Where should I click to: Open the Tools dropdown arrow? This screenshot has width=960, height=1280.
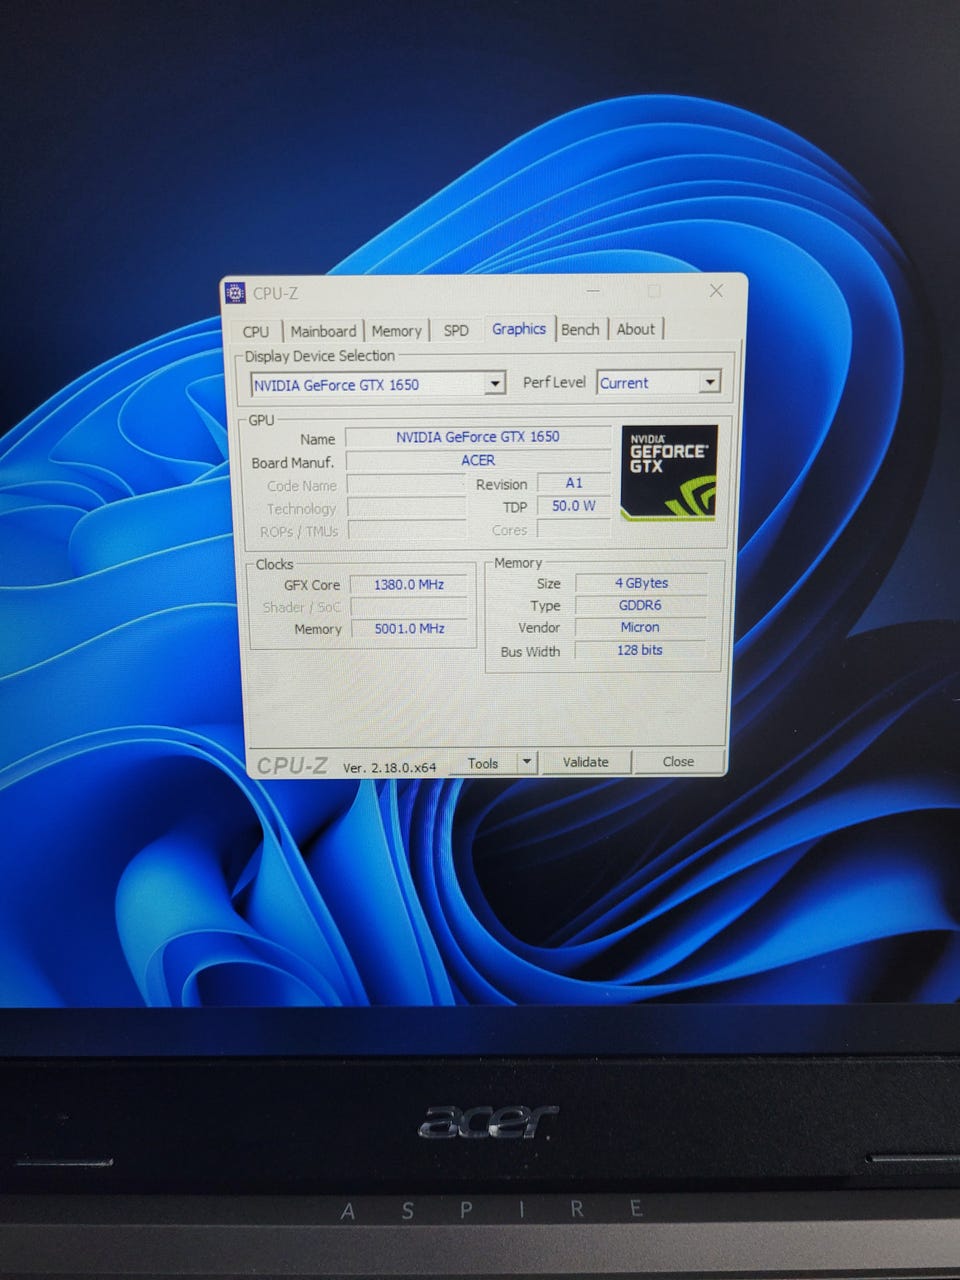527,762
